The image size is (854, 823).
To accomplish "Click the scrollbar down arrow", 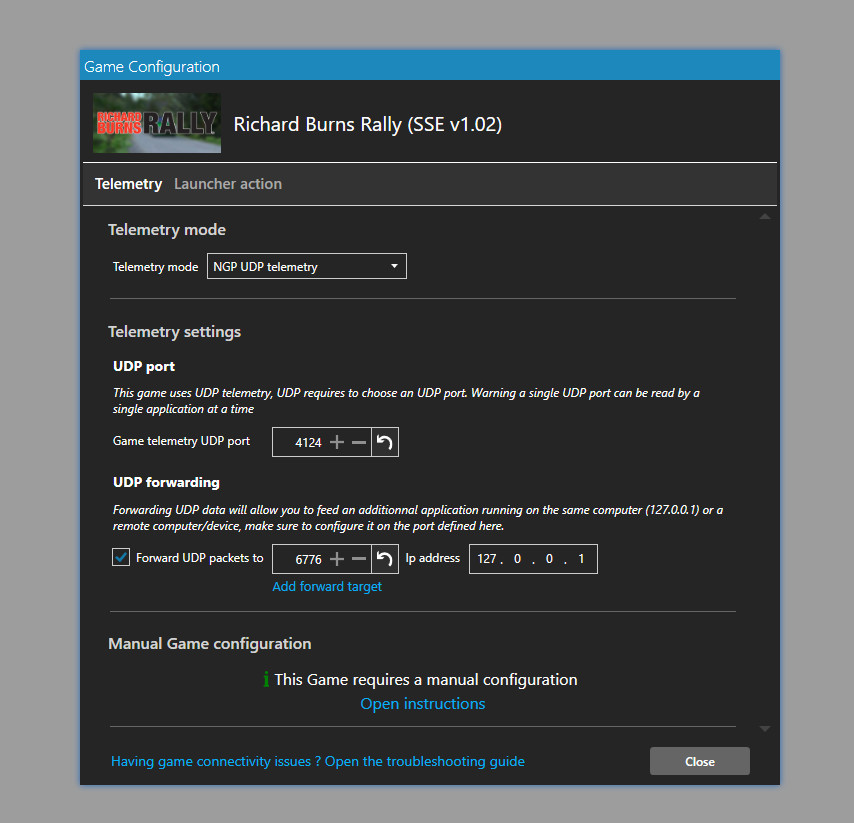I will coord(765,729).
